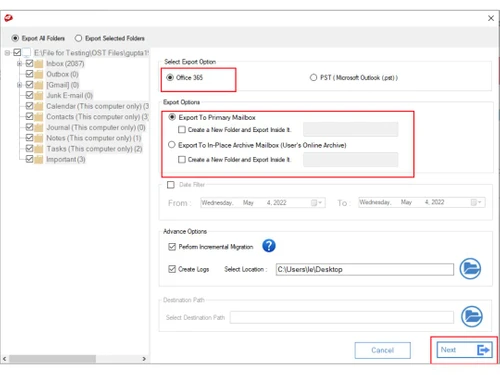Open the To date calendar dropdown
500x375 pixels.
coord(476,202)
